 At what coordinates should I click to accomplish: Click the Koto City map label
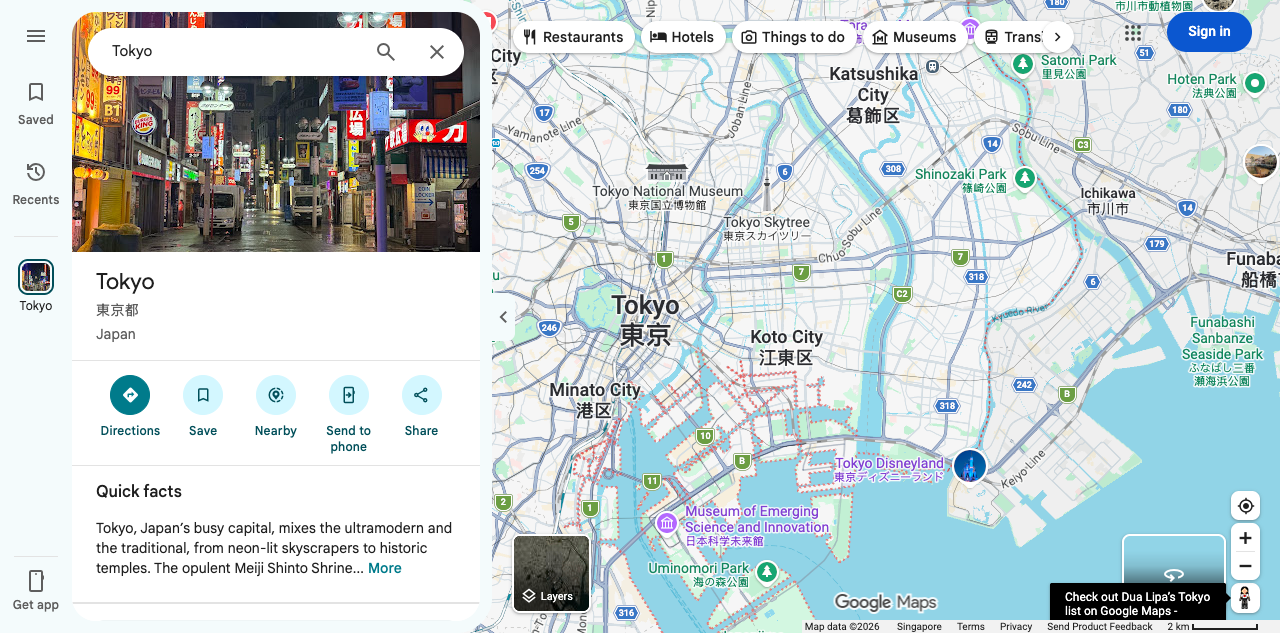(x=786, y=347)
